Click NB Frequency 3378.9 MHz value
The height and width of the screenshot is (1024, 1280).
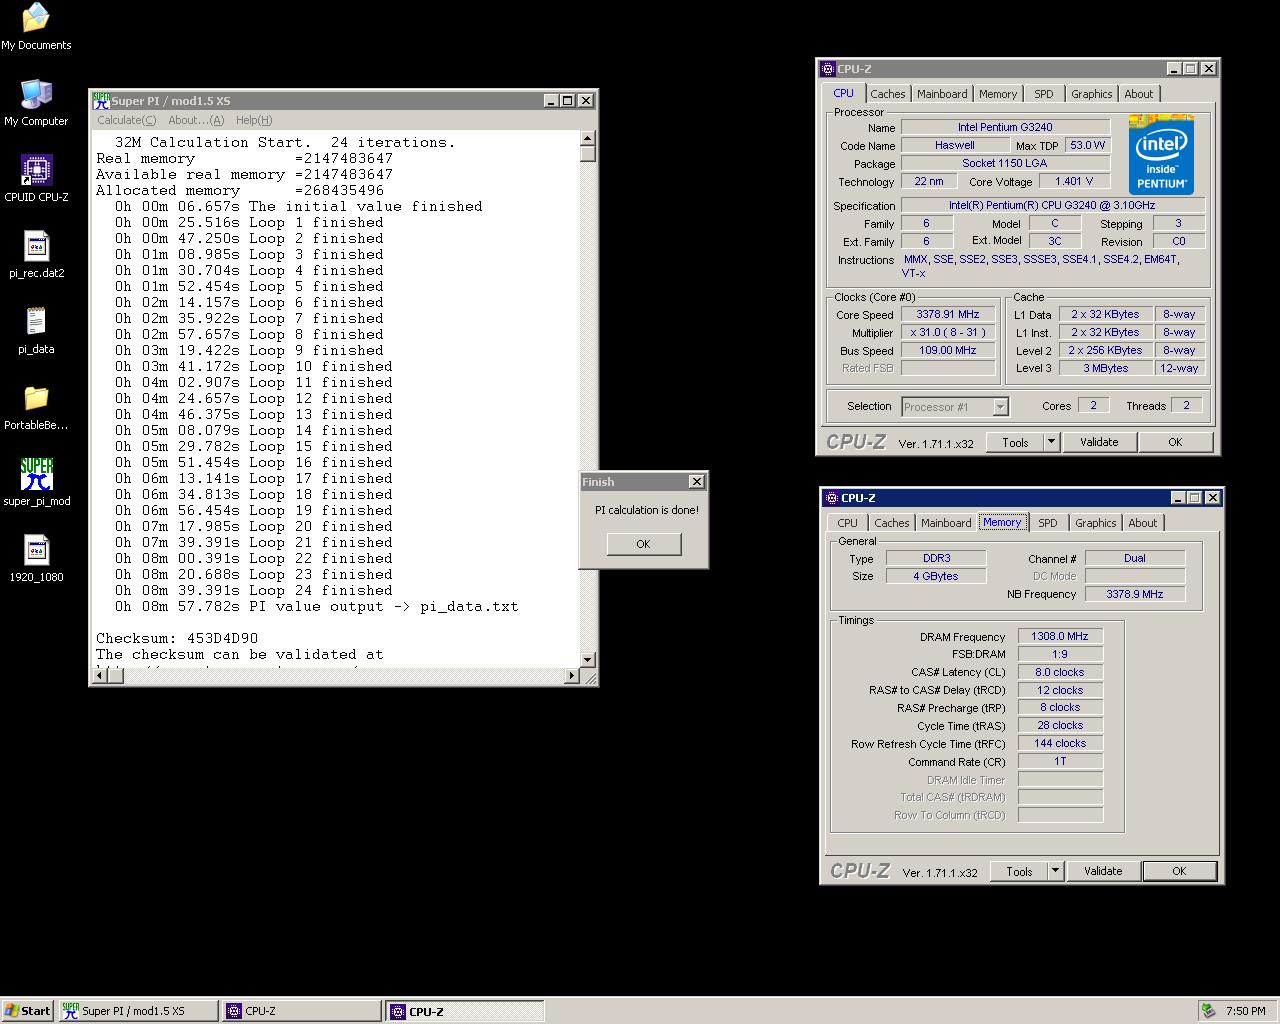[x=1134, y=594]
